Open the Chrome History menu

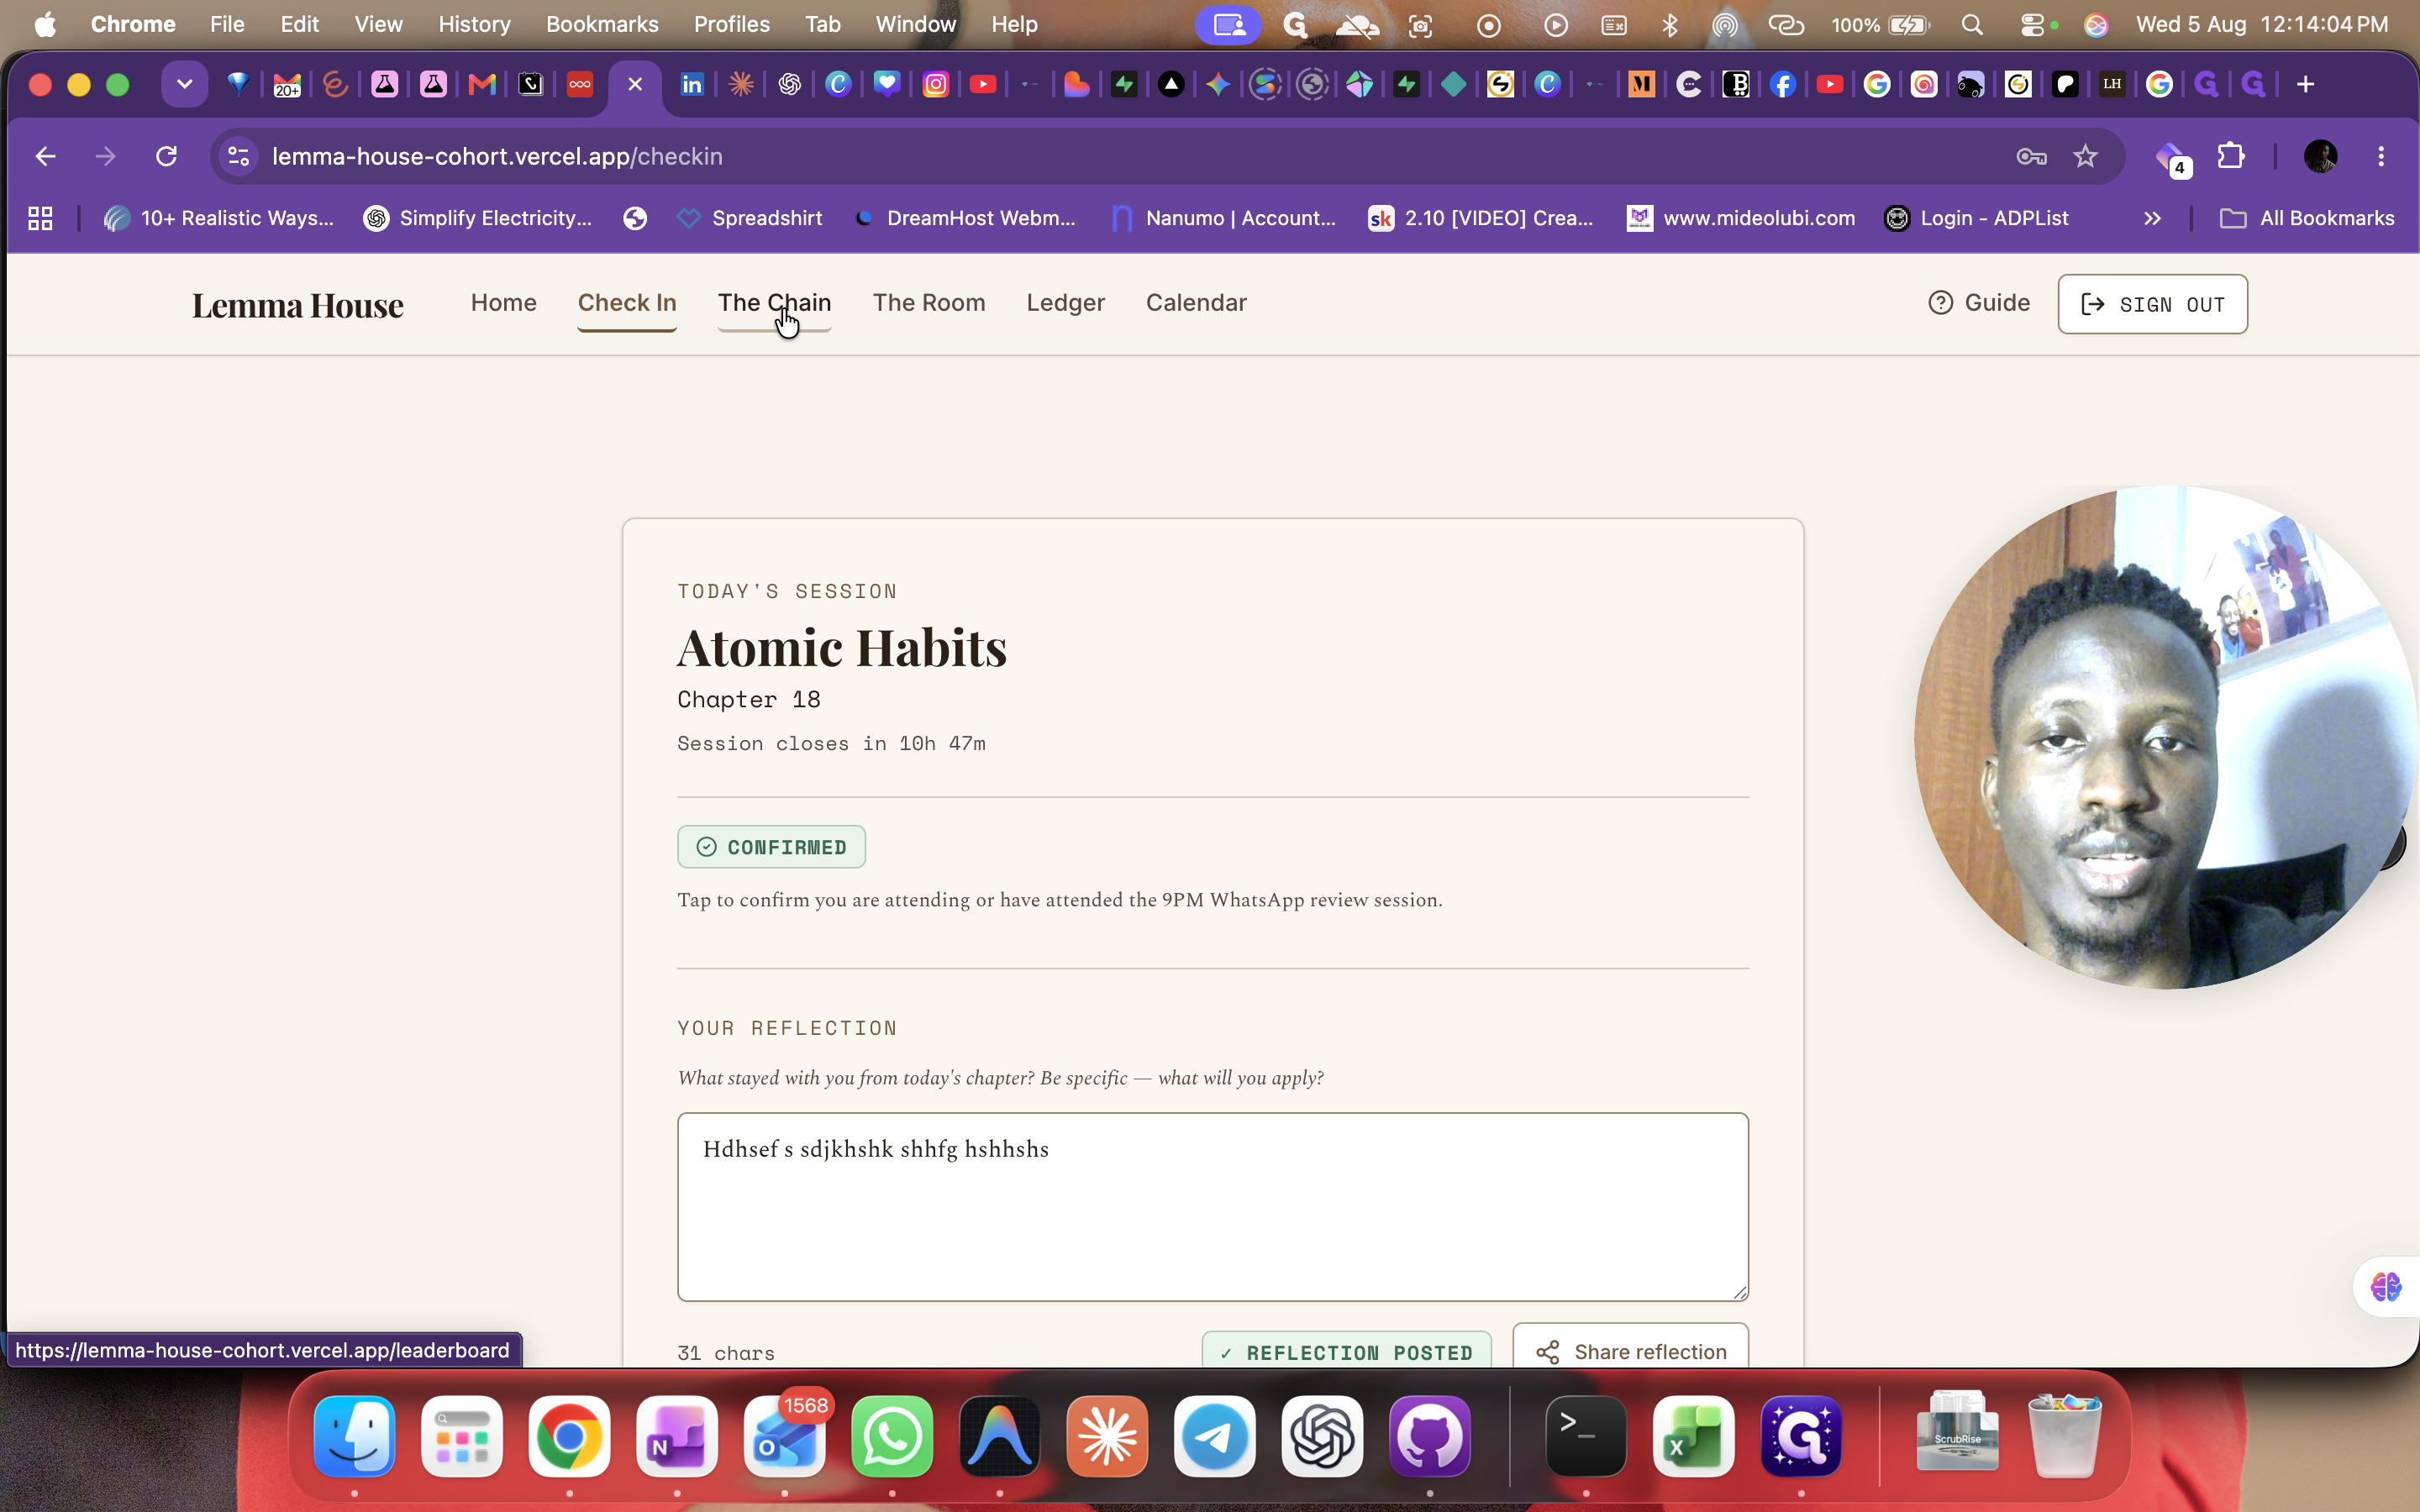[474, 24]
